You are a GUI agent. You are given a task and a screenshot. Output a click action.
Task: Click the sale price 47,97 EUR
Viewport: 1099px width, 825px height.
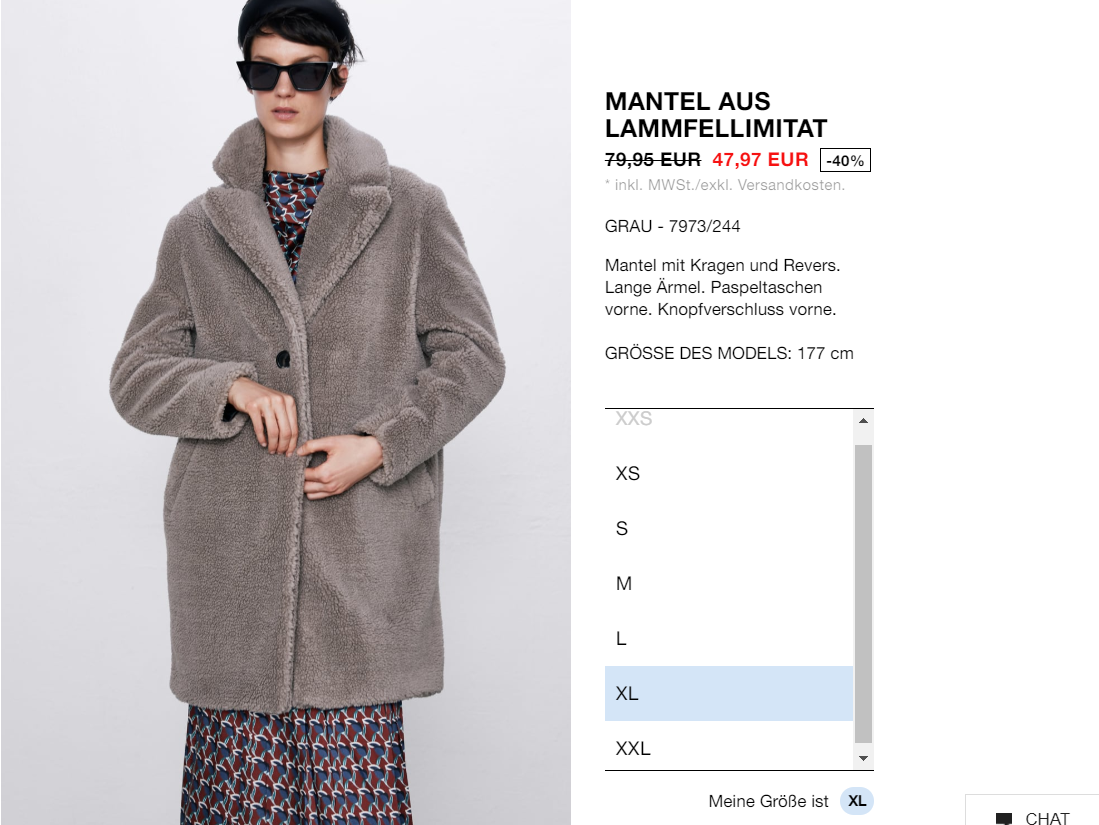point(760,160)
